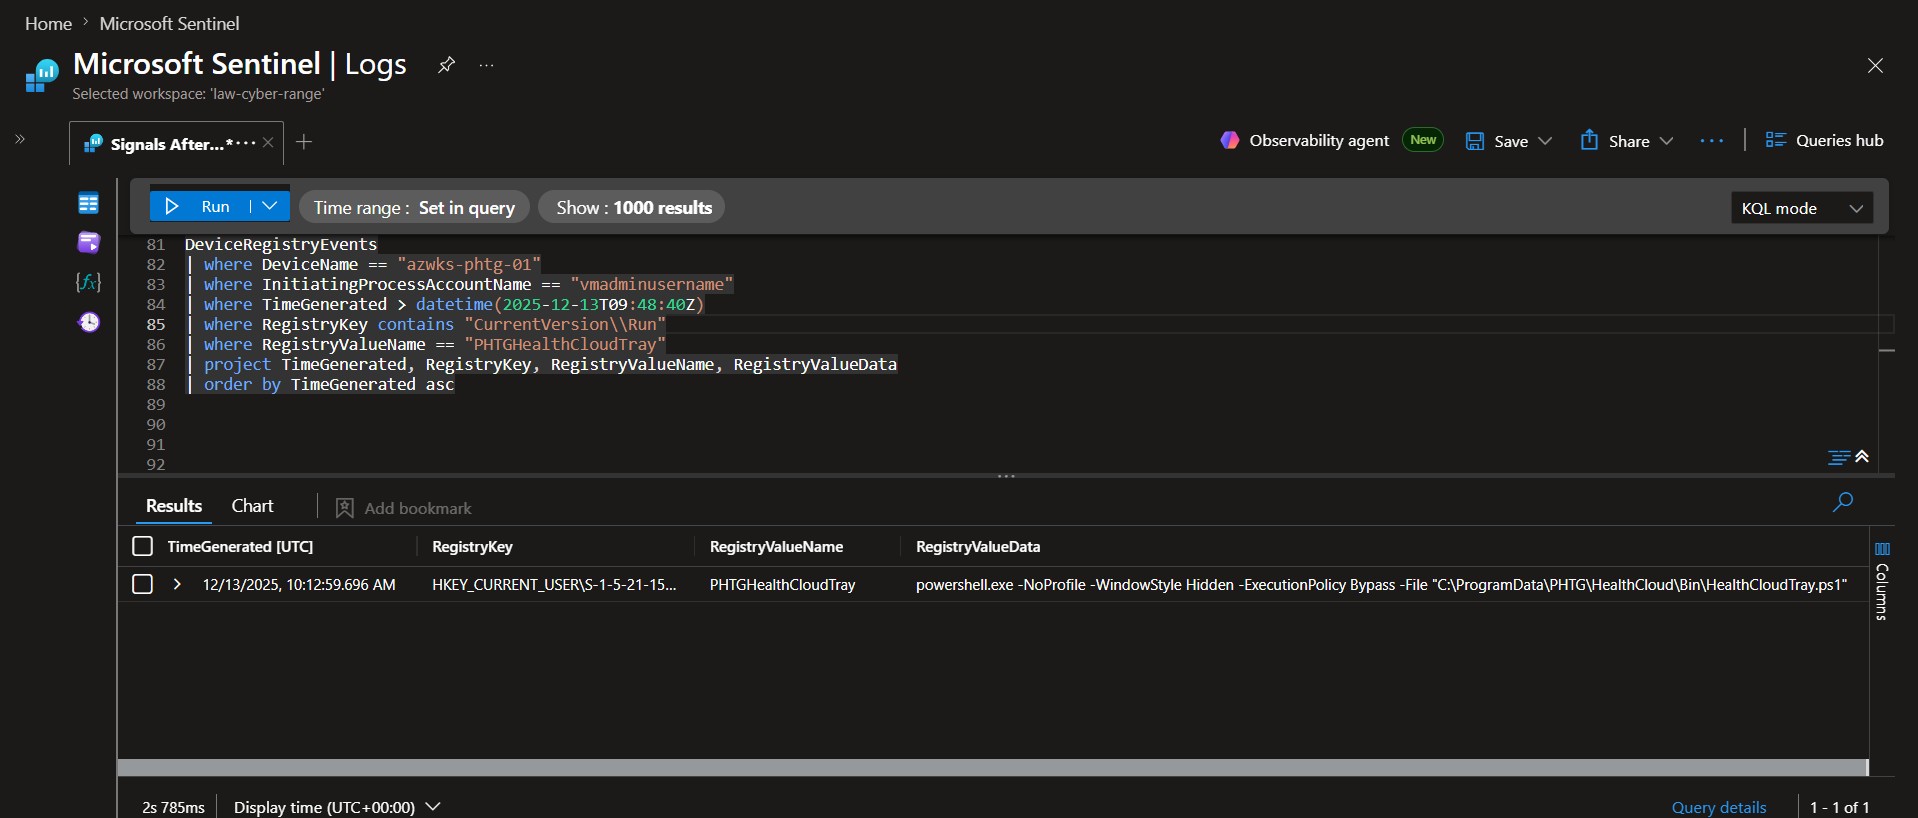Place cursor on DeviceRegistryEvents line 81
The width and height of the screenshot is (1918, 818).
[x=281, y=244]
